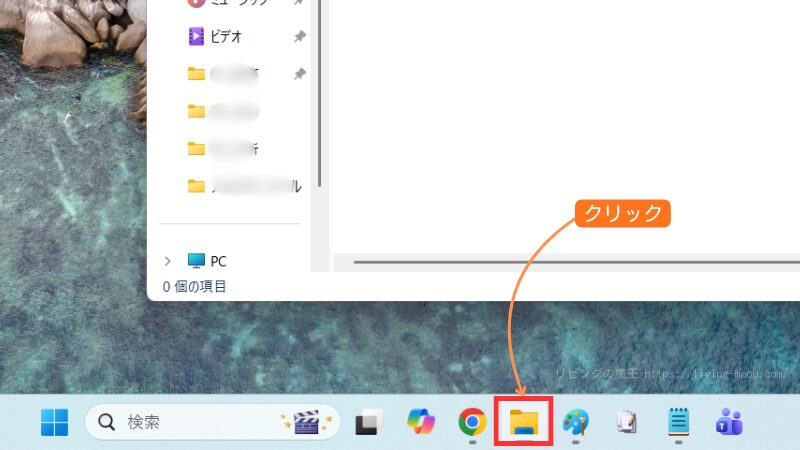Click the clapperboard search highlight icon
This screenshot has height=450, width=800.
(301, 423)
